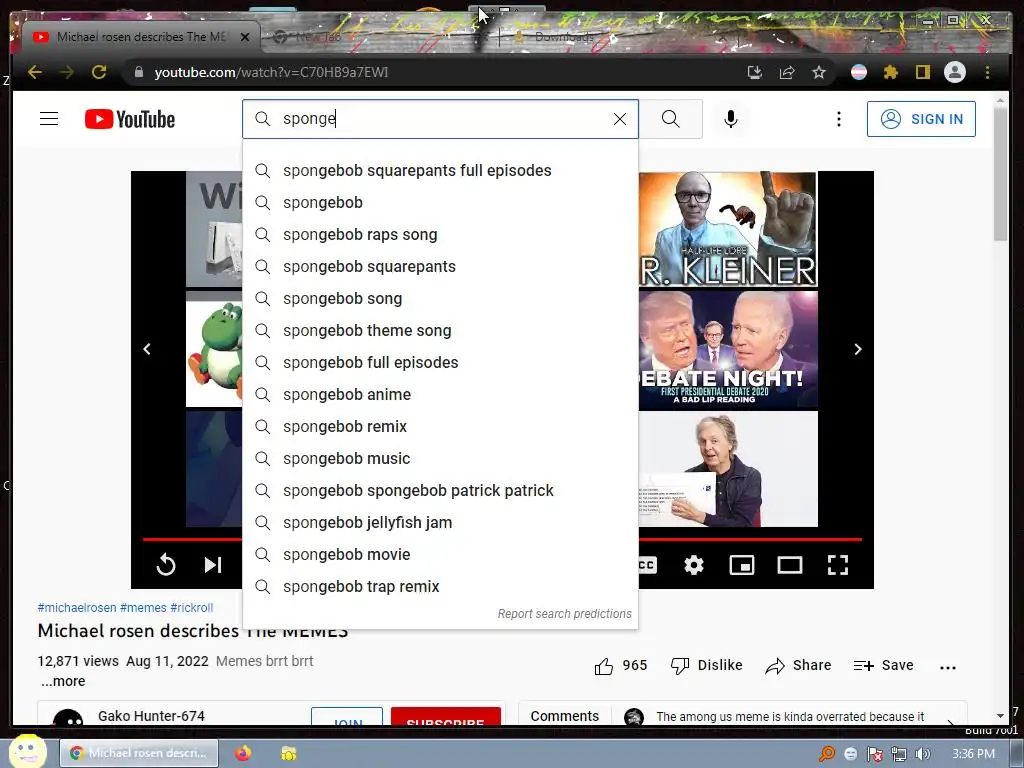Open the Dr. Kleiner video thumbnail

click(728, 229)
